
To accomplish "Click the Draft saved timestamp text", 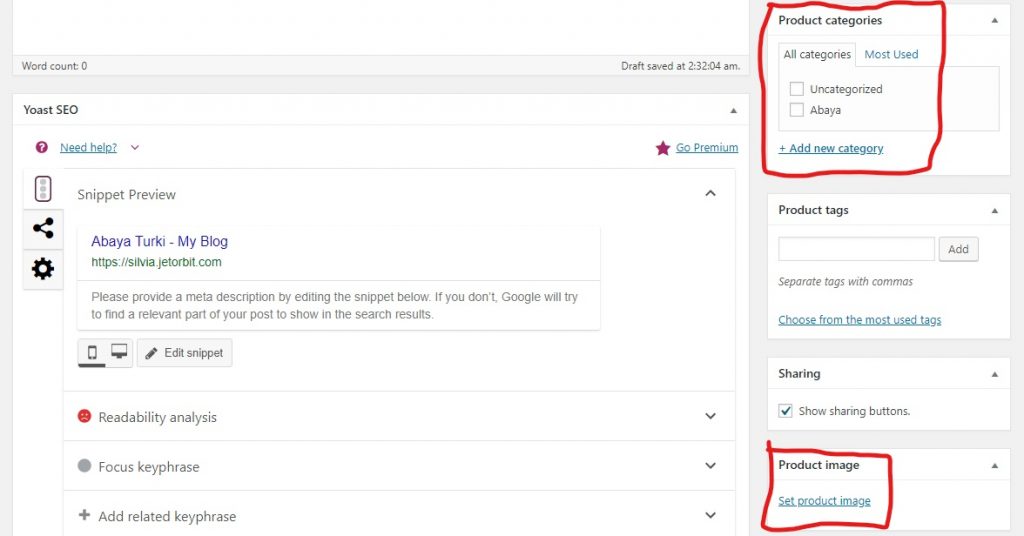I will (x=680, y=66).
